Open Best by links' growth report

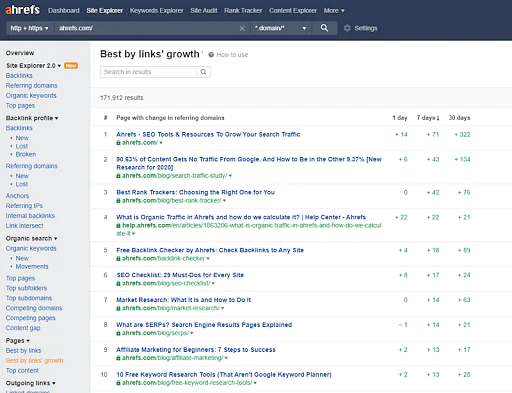pyautogui.click(x=34, y=361)
